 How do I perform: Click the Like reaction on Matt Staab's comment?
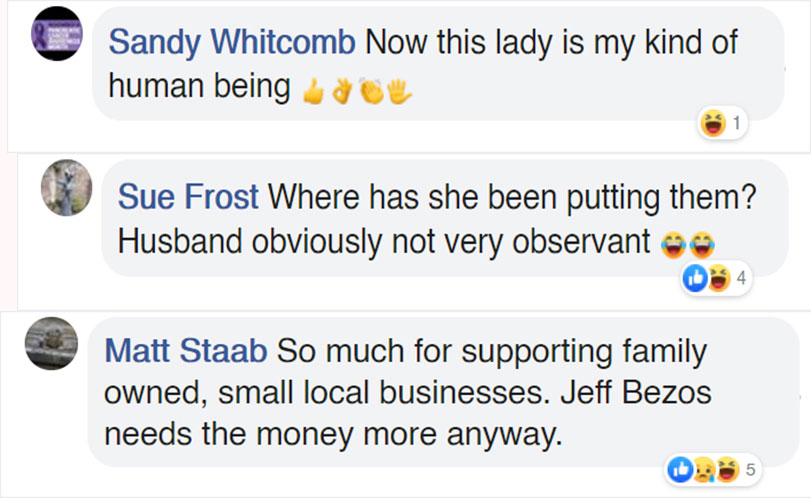click(679, 468)
